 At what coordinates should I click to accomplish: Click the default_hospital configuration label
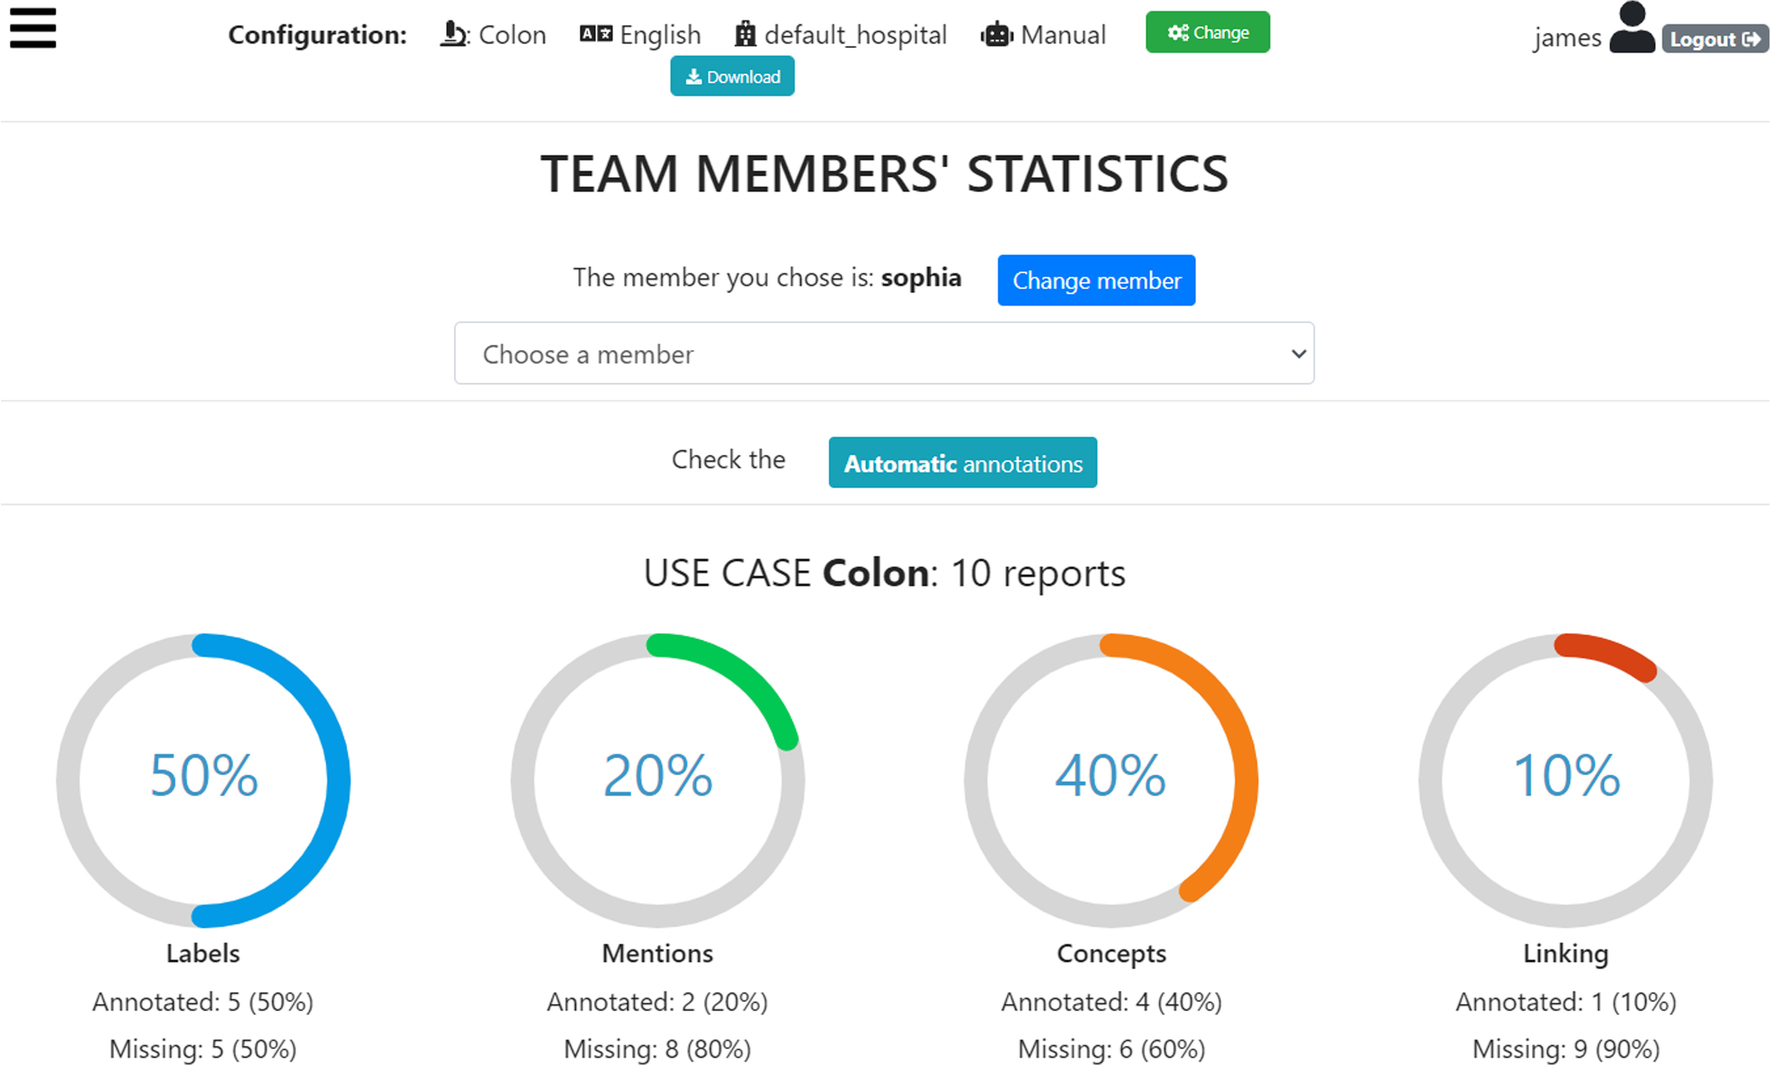pos(855,35)
